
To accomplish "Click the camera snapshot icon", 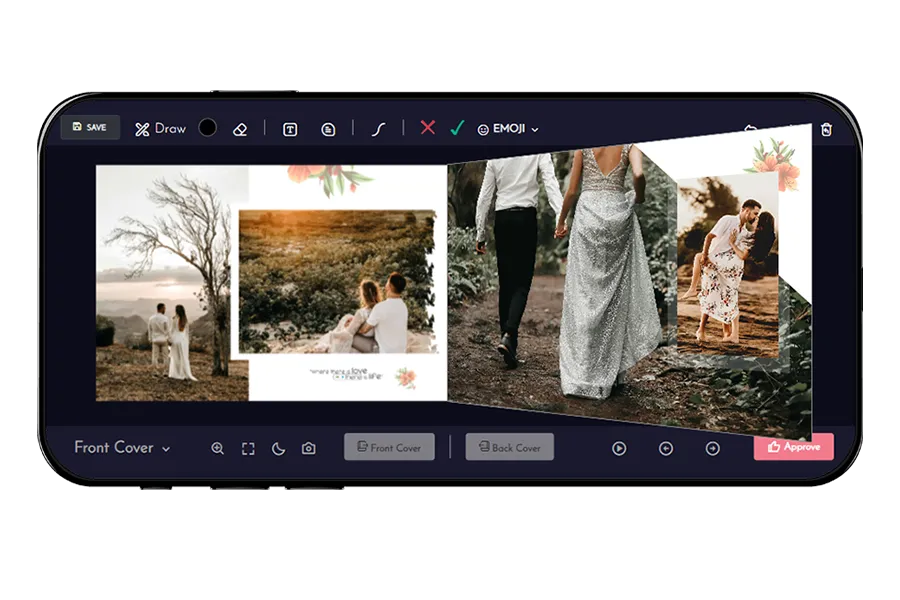I will click(x=309, y=448).
